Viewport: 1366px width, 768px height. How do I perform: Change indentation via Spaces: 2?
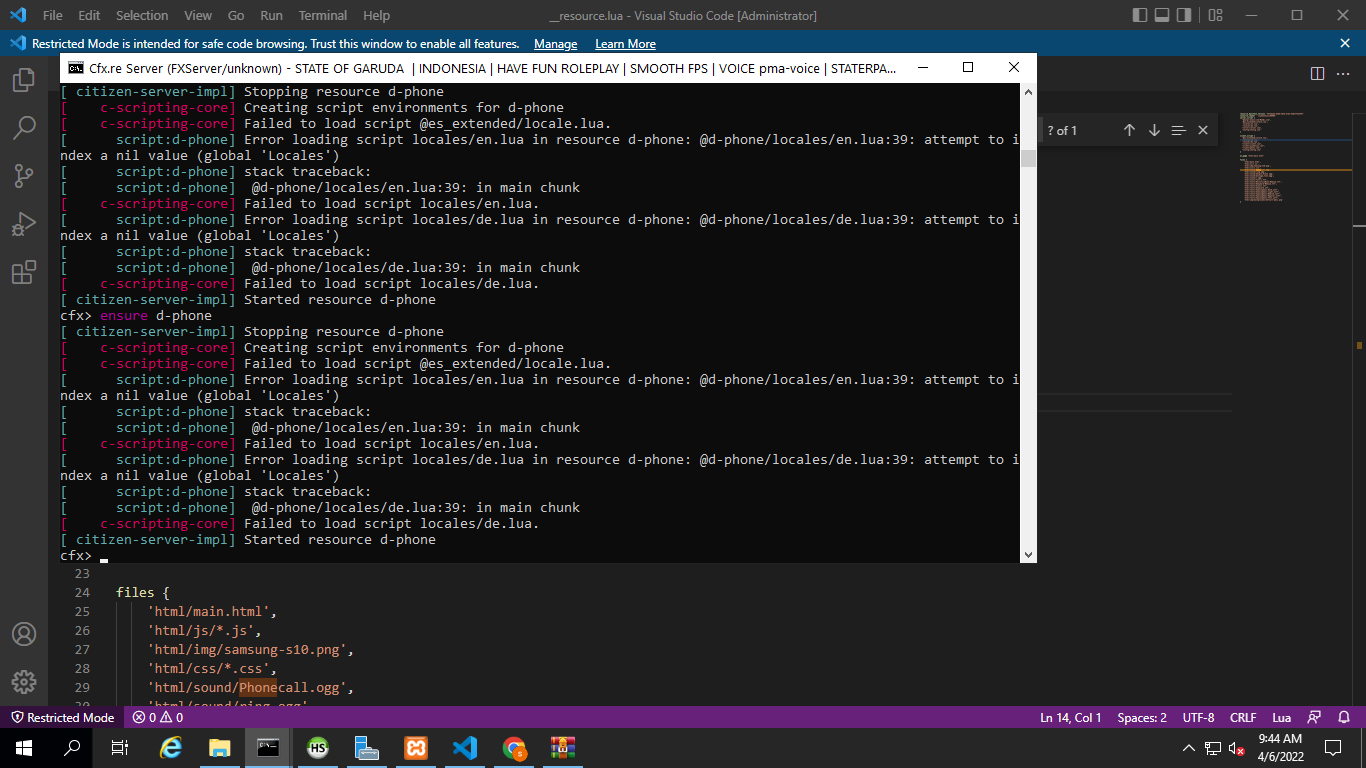click(1142, 717)
